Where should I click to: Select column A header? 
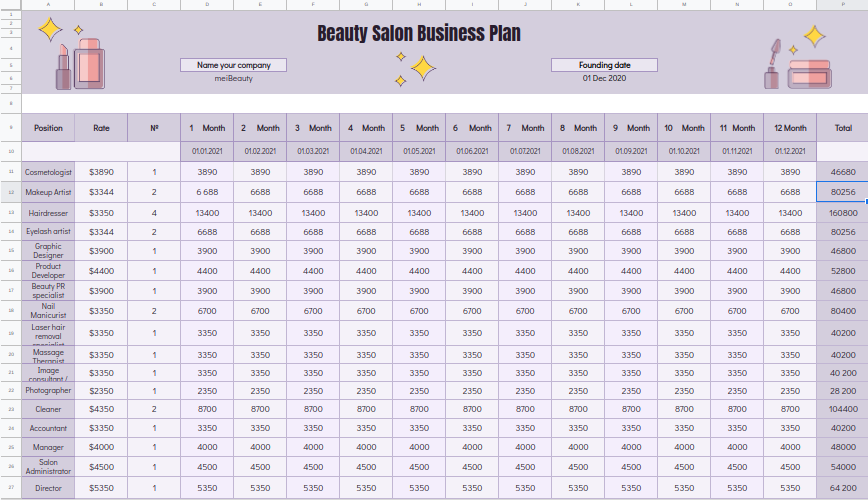coord(48,5)
